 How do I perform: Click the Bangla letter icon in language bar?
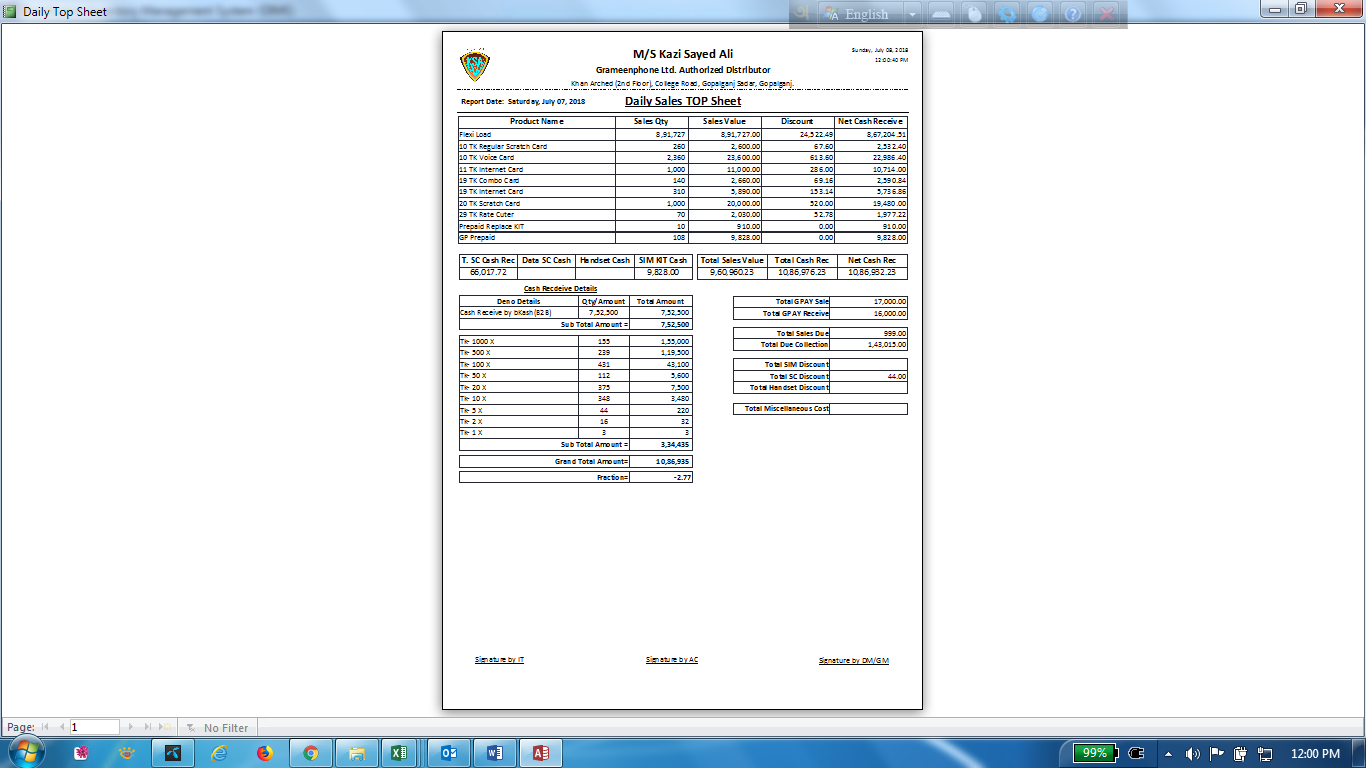coord(802,13)
